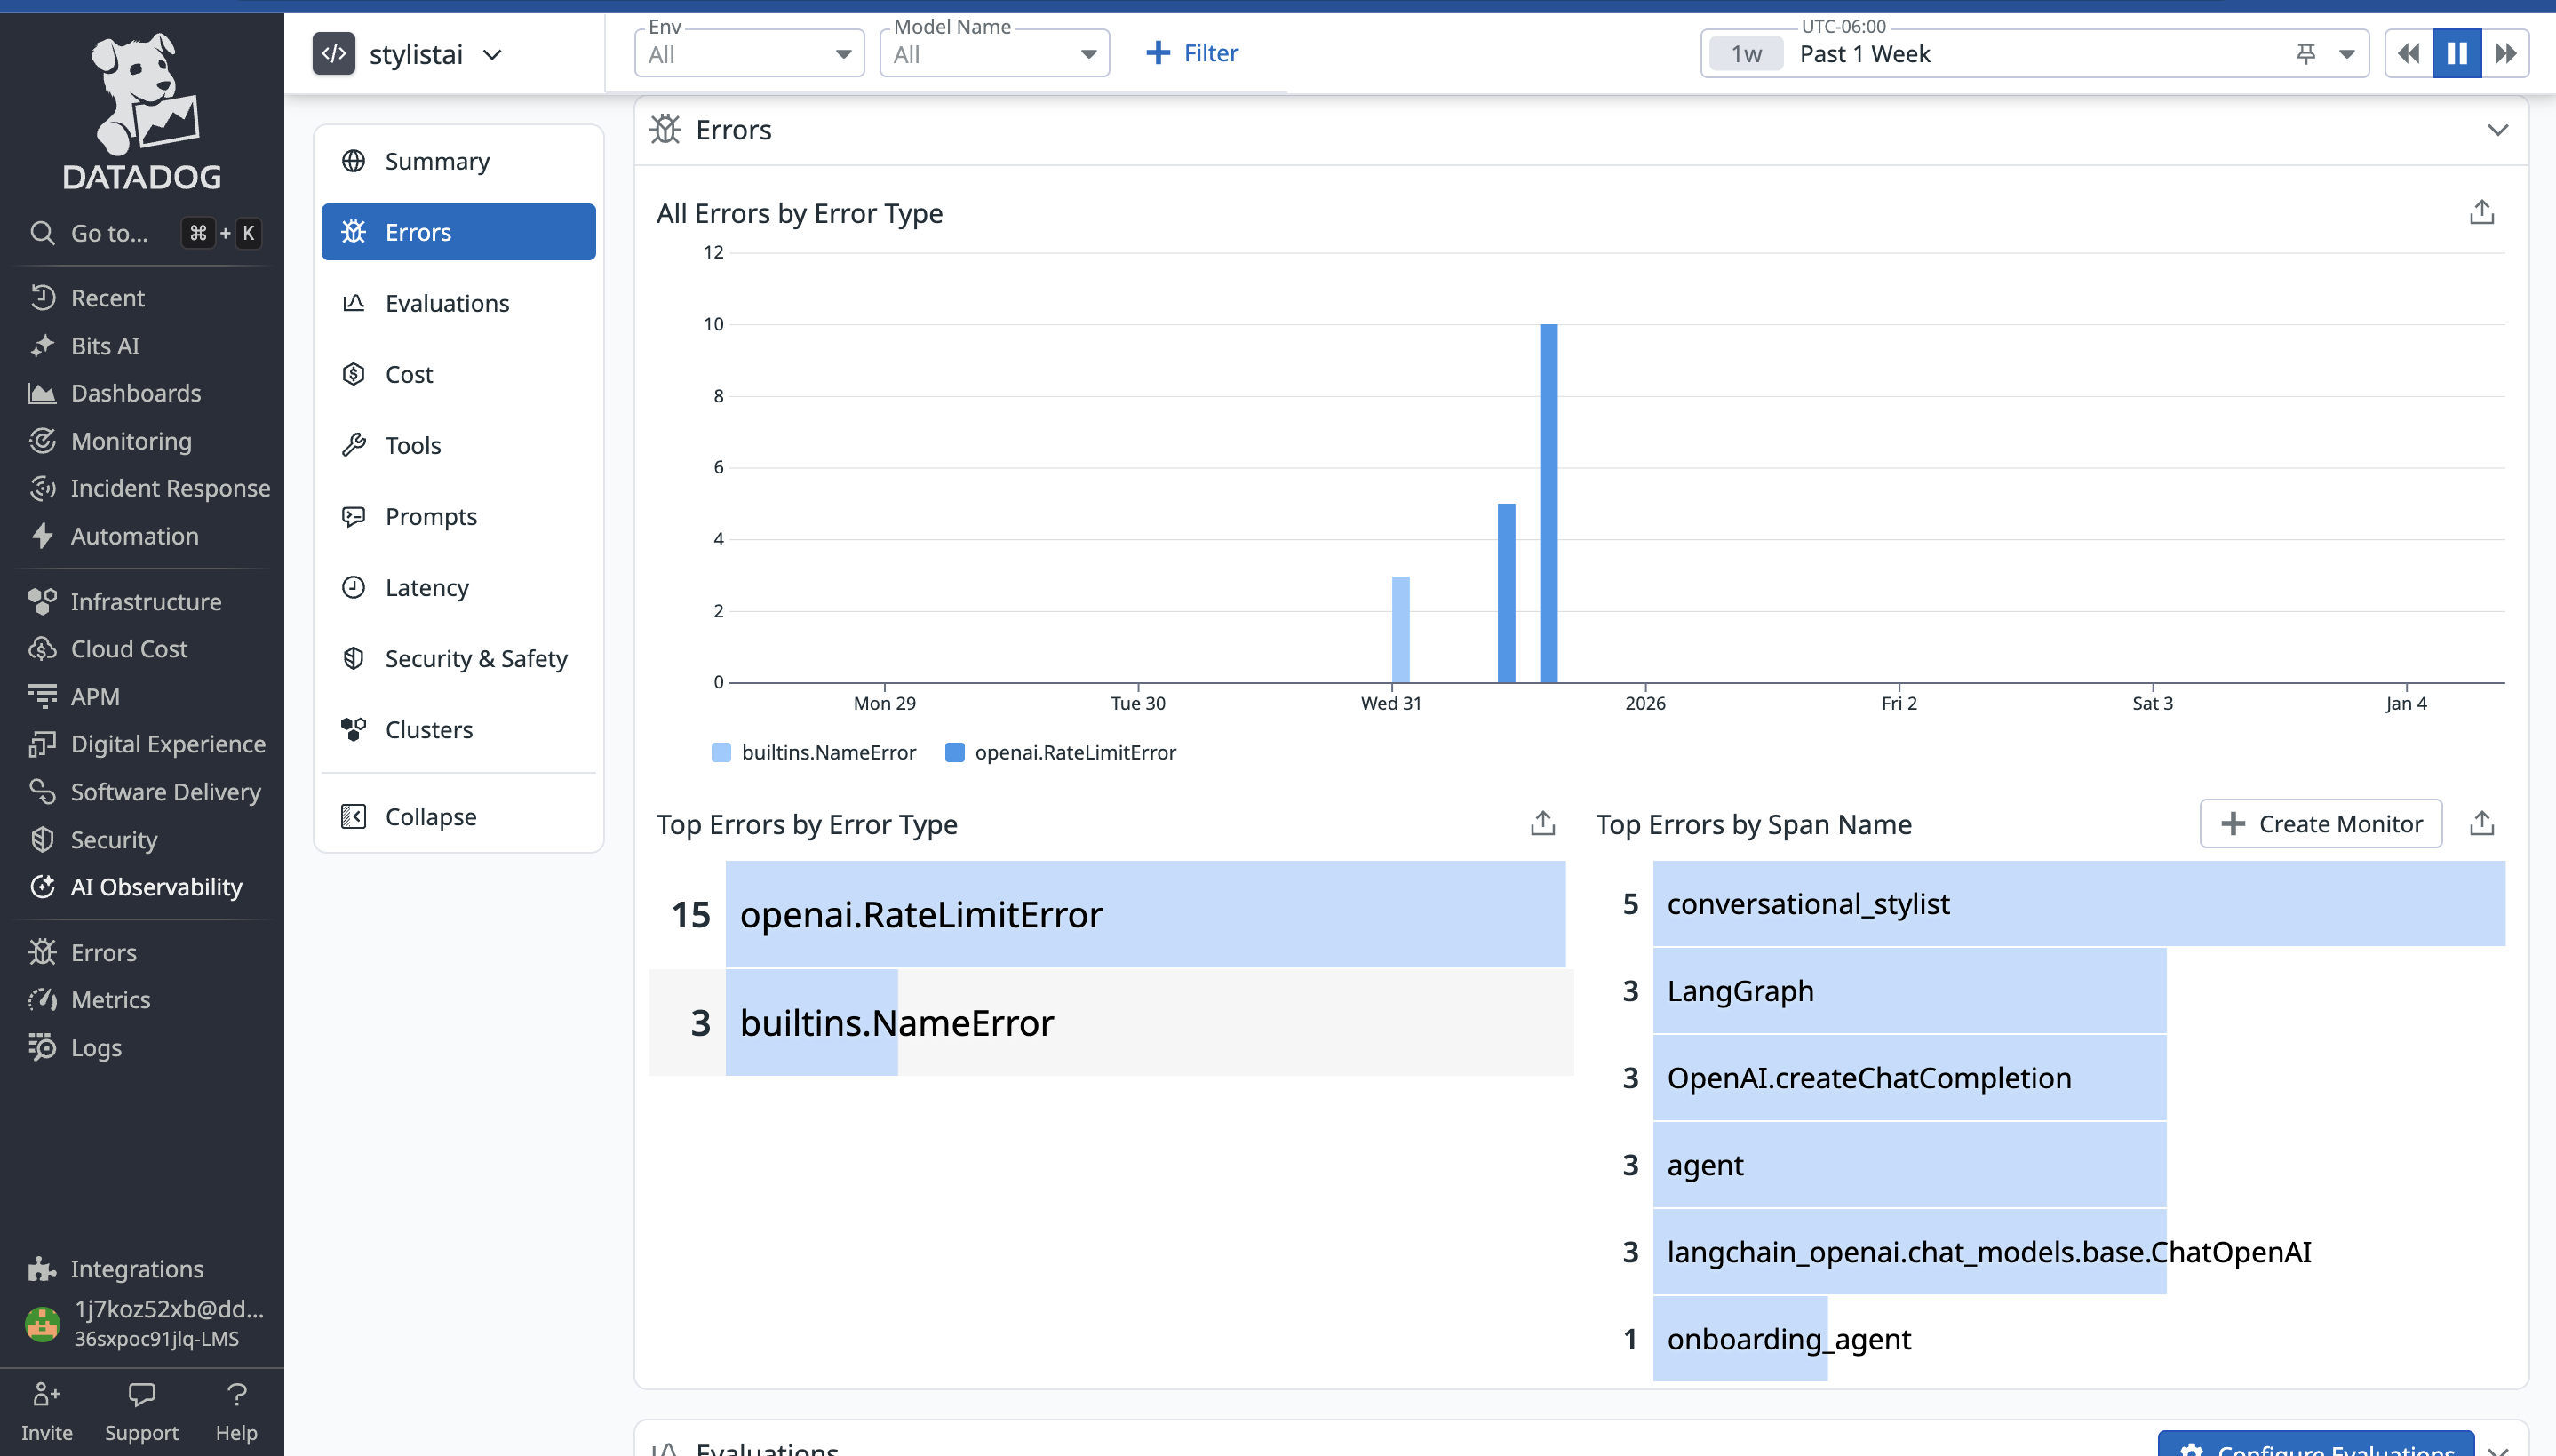Click the export icon for All Errors chart
Screen dimensions: 2556x1456
[x=2481, y=212]
